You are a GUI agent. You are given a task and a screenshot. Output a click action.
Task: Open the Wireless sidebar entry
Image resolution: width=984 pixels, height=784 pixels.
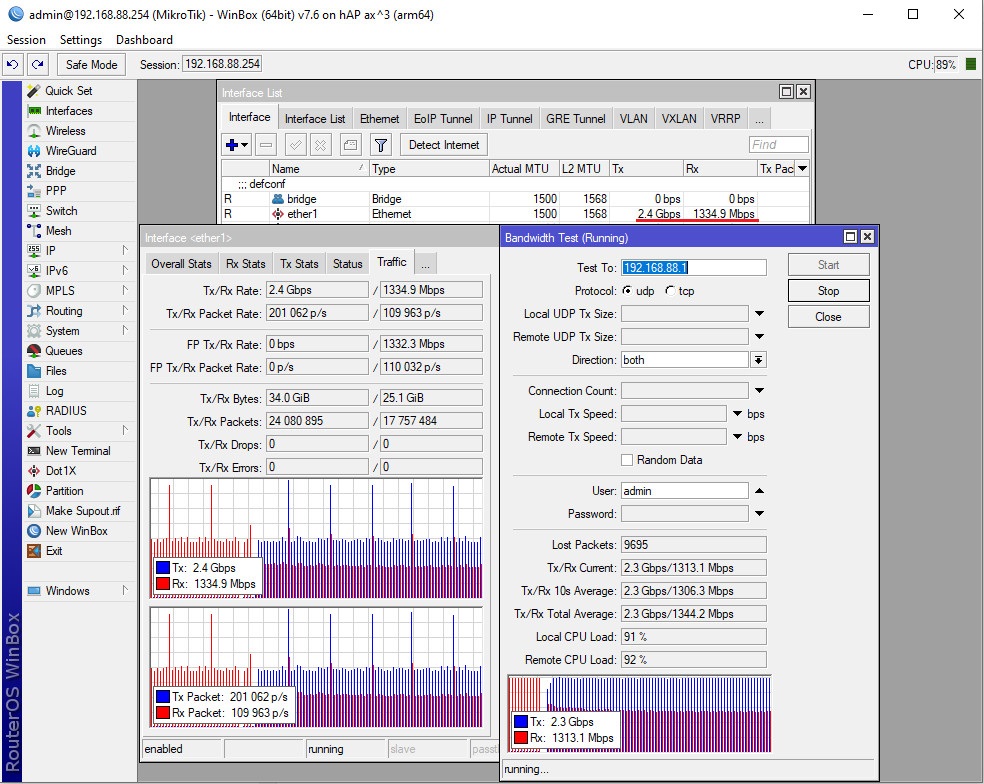pyautogui.click(x=65, y=131)
